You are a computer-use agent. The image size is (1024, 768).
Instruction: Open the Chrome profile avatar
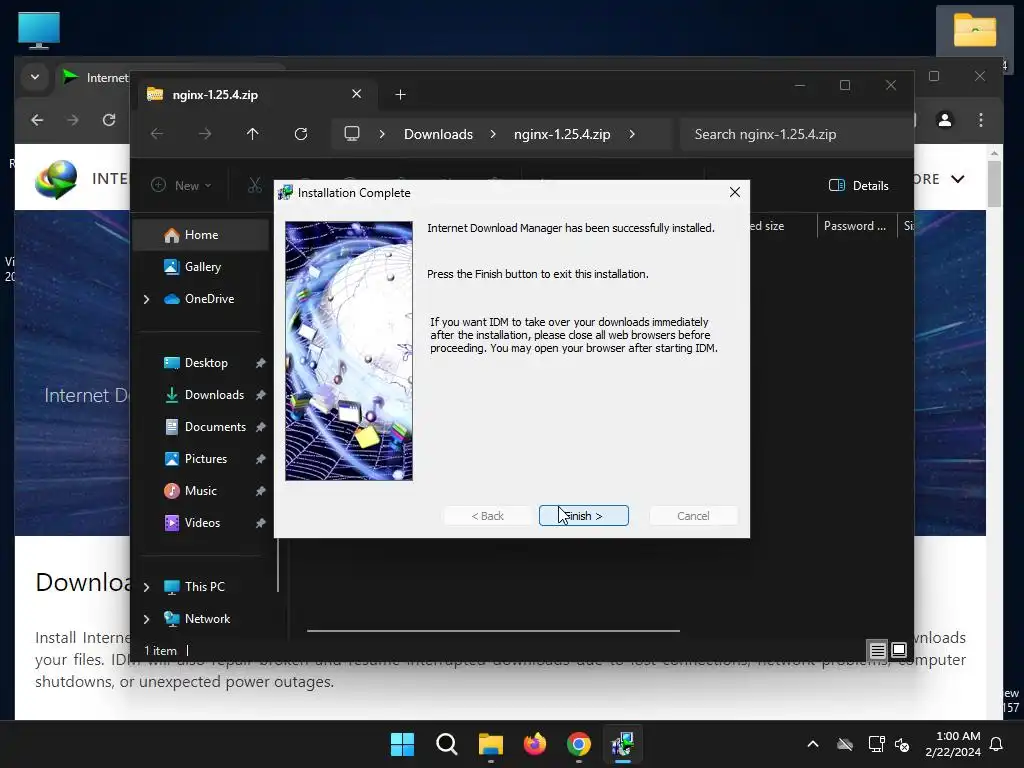tap(944, 120)
